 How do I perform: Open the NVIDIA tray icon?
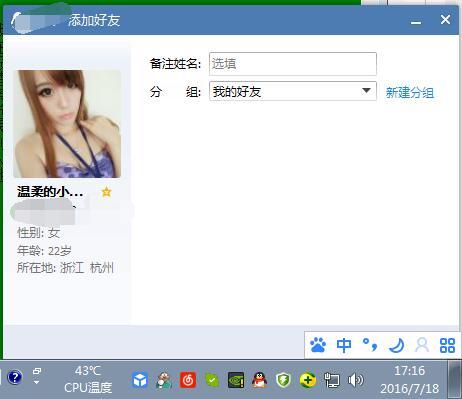(x=236, y=380)
